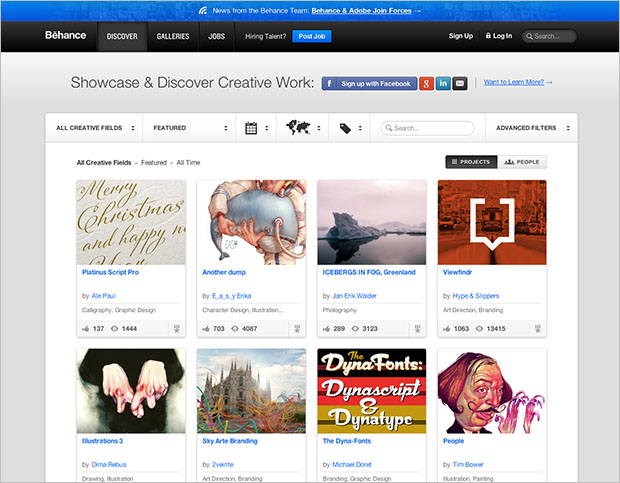Open the Dyna-Fonts thumbnail image
Viewport: 620px width, 483px height.
372,391
